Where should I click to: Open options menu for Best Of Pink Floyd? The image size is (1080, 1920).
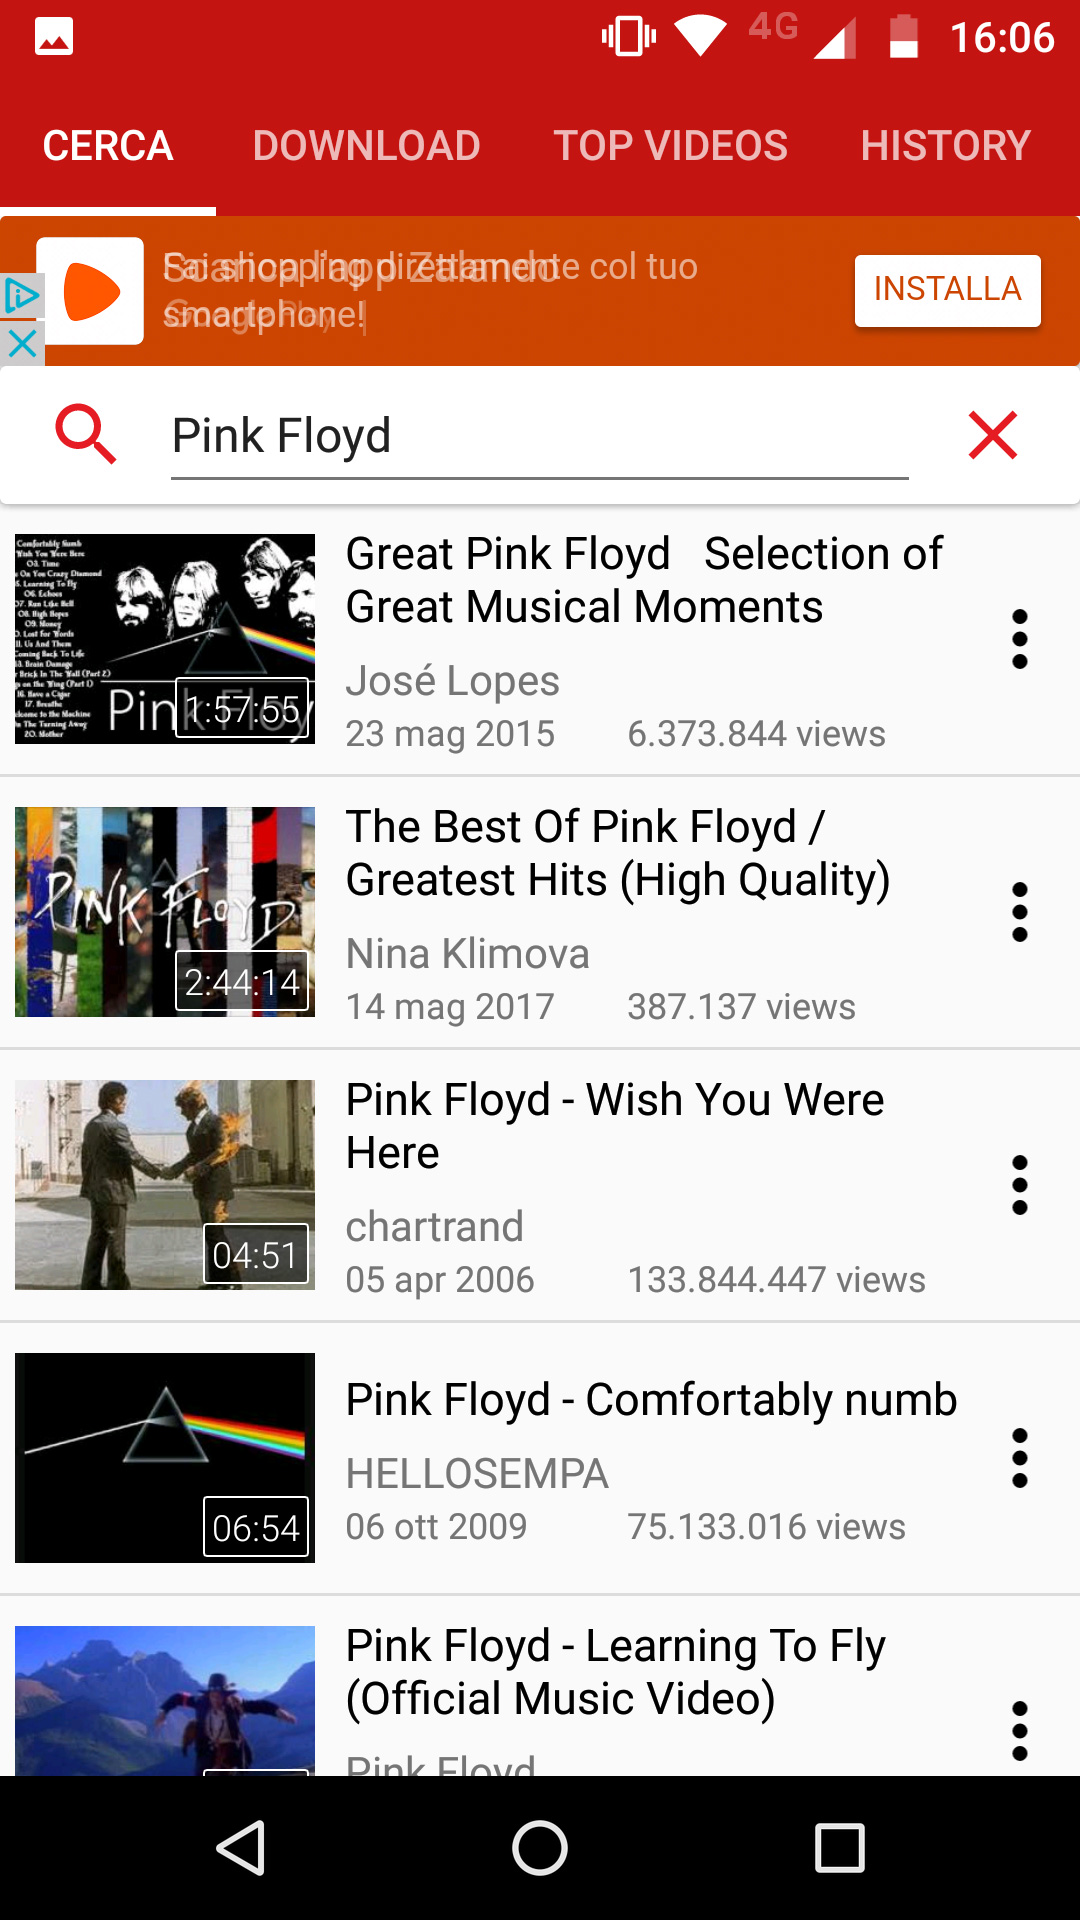(x=1019, y=912)
